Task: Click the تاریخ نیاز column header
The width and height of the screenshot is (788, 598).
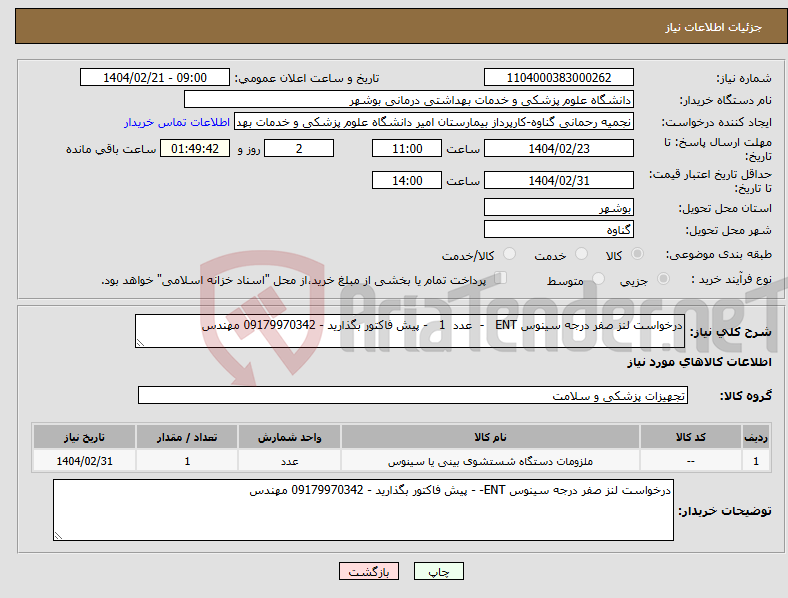Action: click(84, 437)
